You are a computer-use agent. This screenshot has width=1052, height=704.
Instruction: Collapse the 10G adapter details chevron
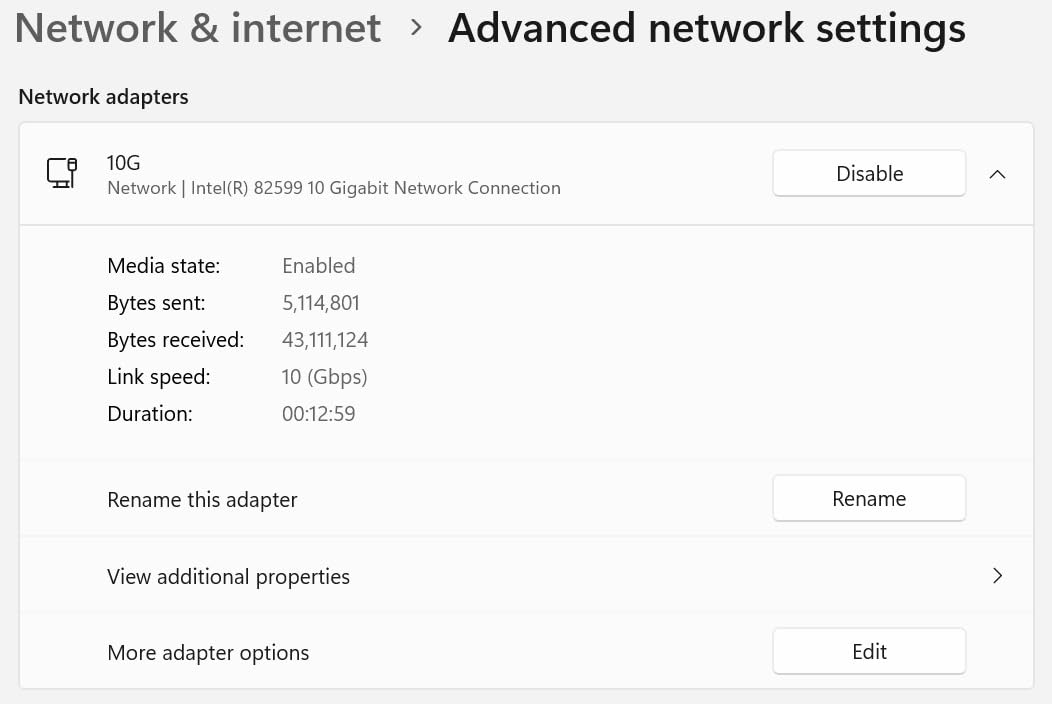996,174
